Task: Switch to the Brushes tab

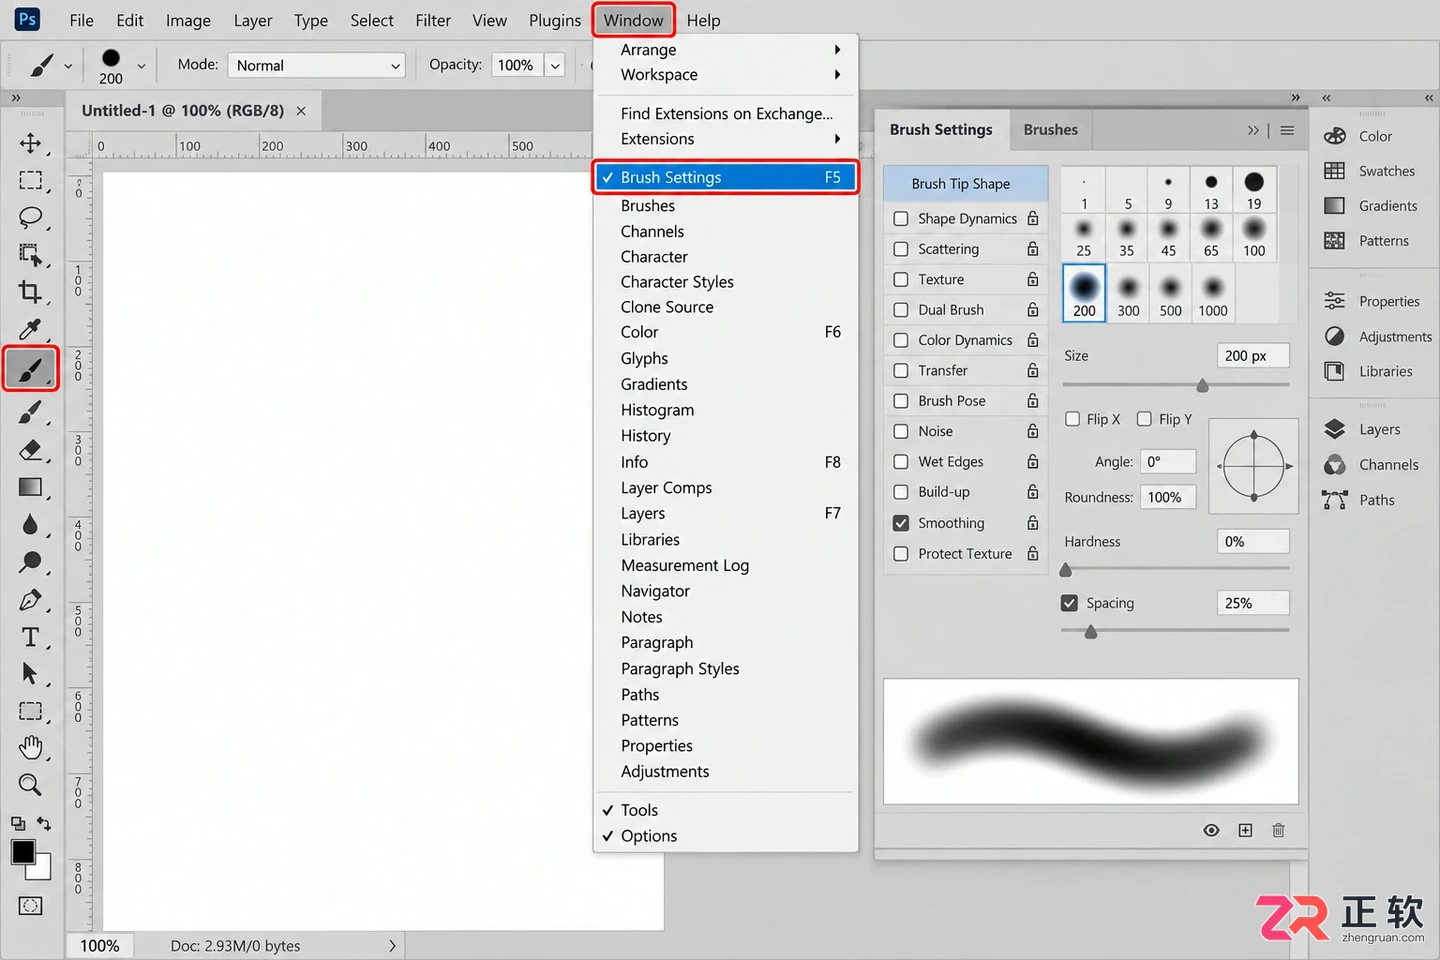Action: coord(1050,130)
